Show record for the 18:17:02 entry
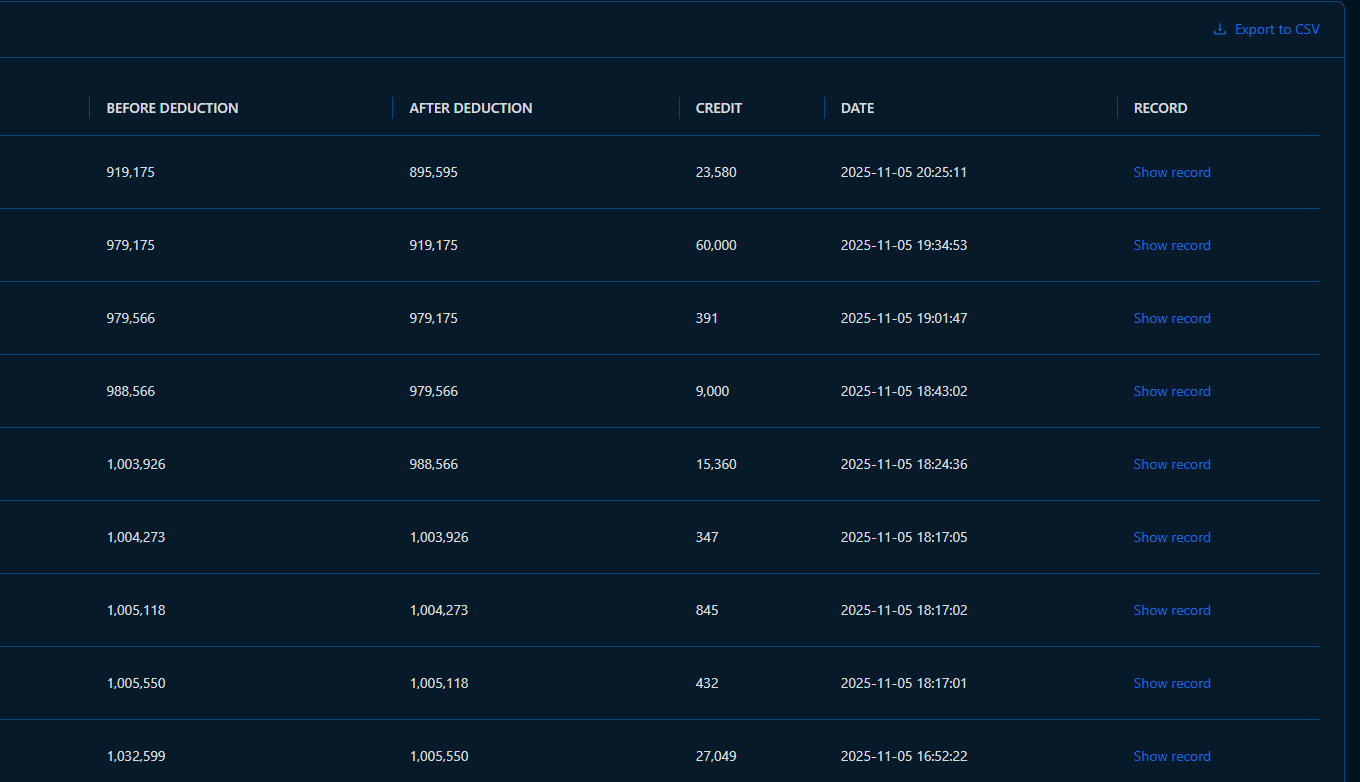Image resolution: width=1360 pixels, height=782 pixels. [1171, 610]
